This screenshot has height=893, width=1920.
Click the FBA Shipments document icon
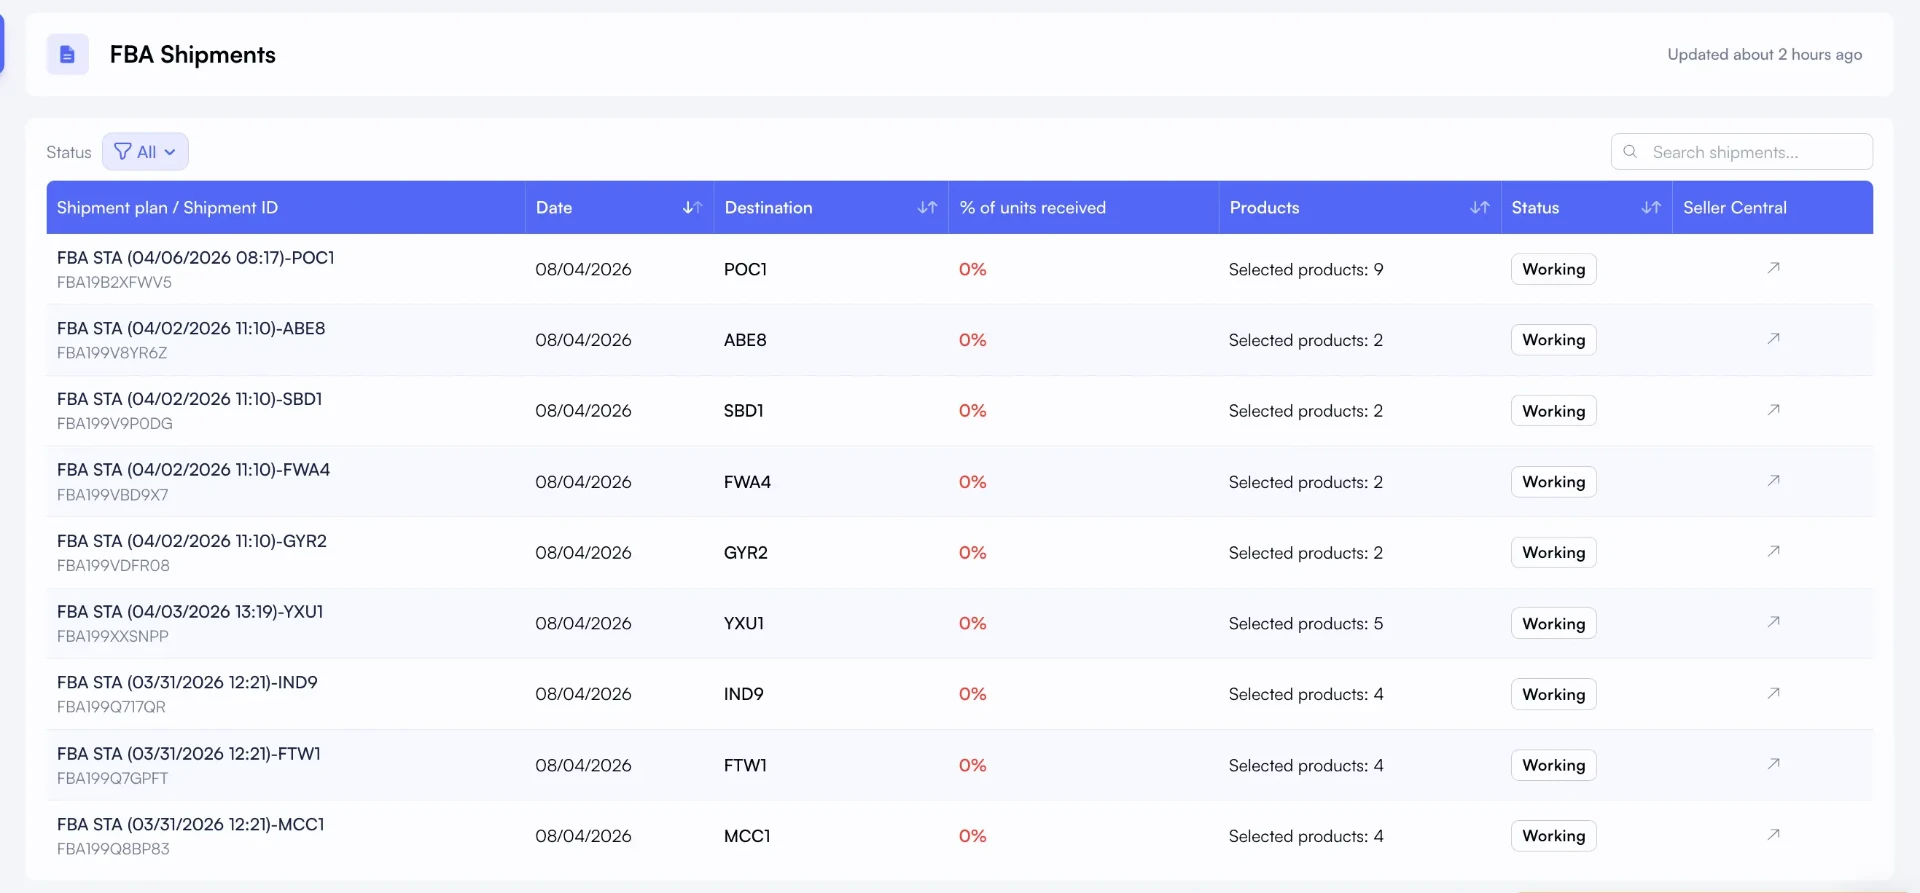click(x=67, y=54)
